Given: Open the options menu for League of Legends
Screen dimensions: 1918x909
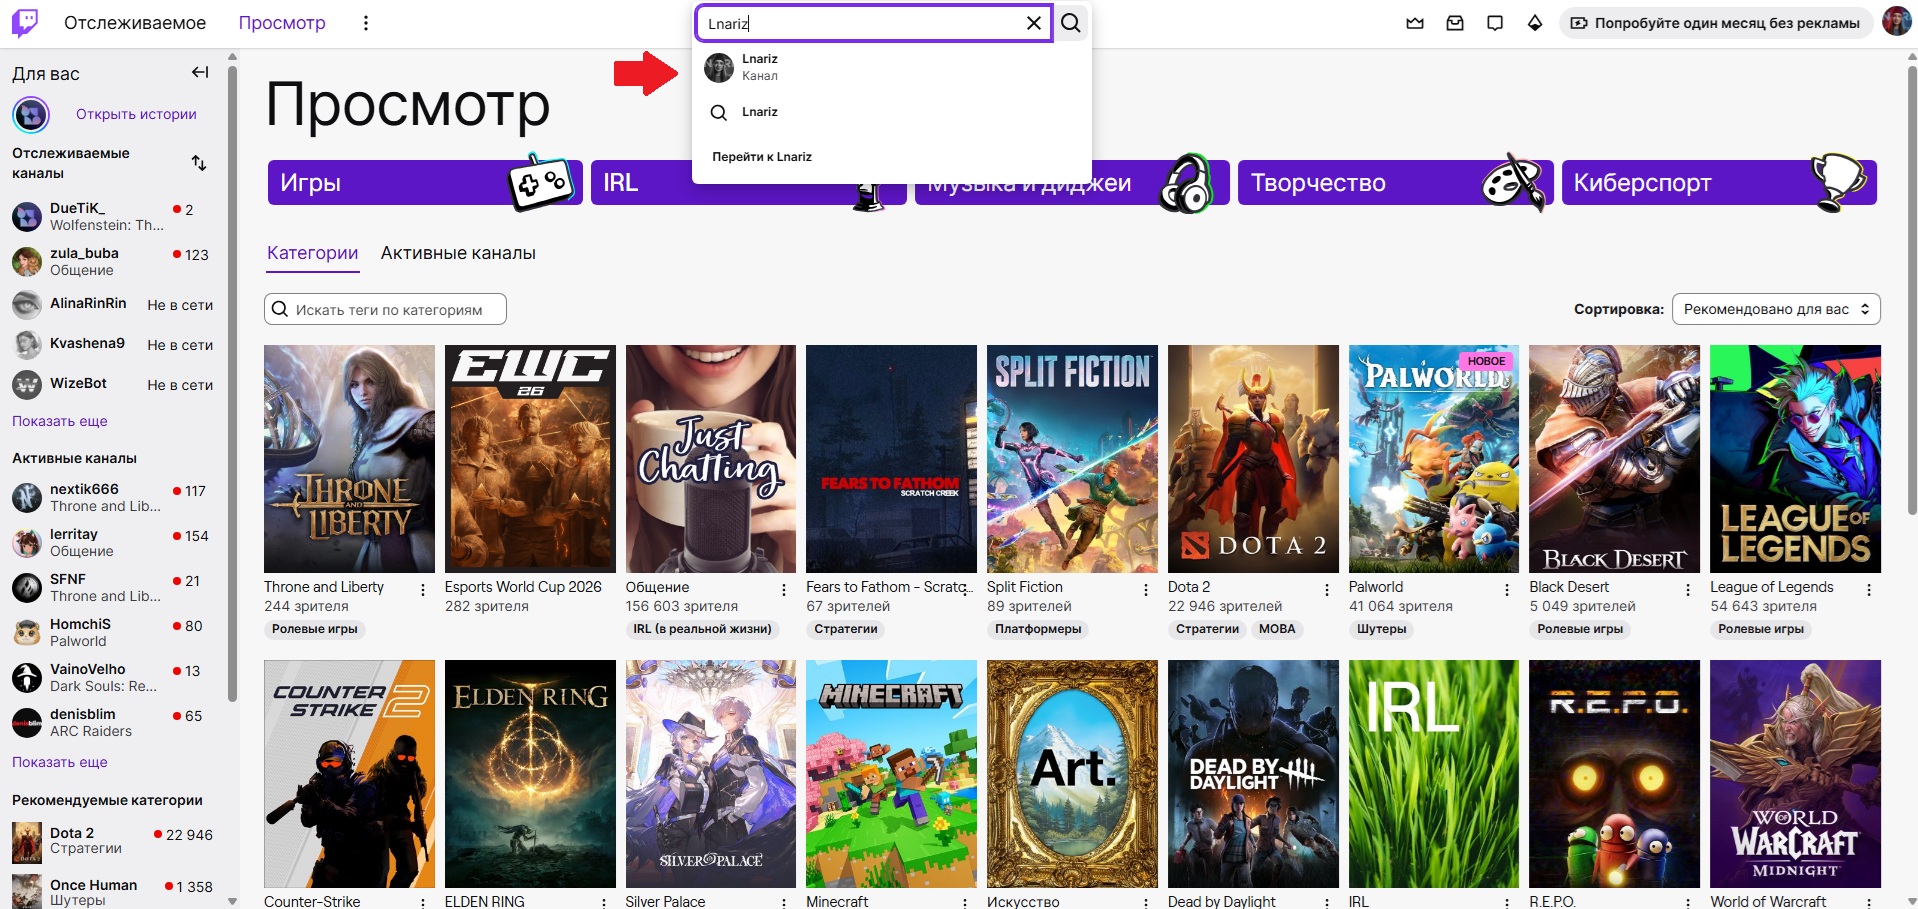Looking at the screenshot, I should tap(1869, 590).
